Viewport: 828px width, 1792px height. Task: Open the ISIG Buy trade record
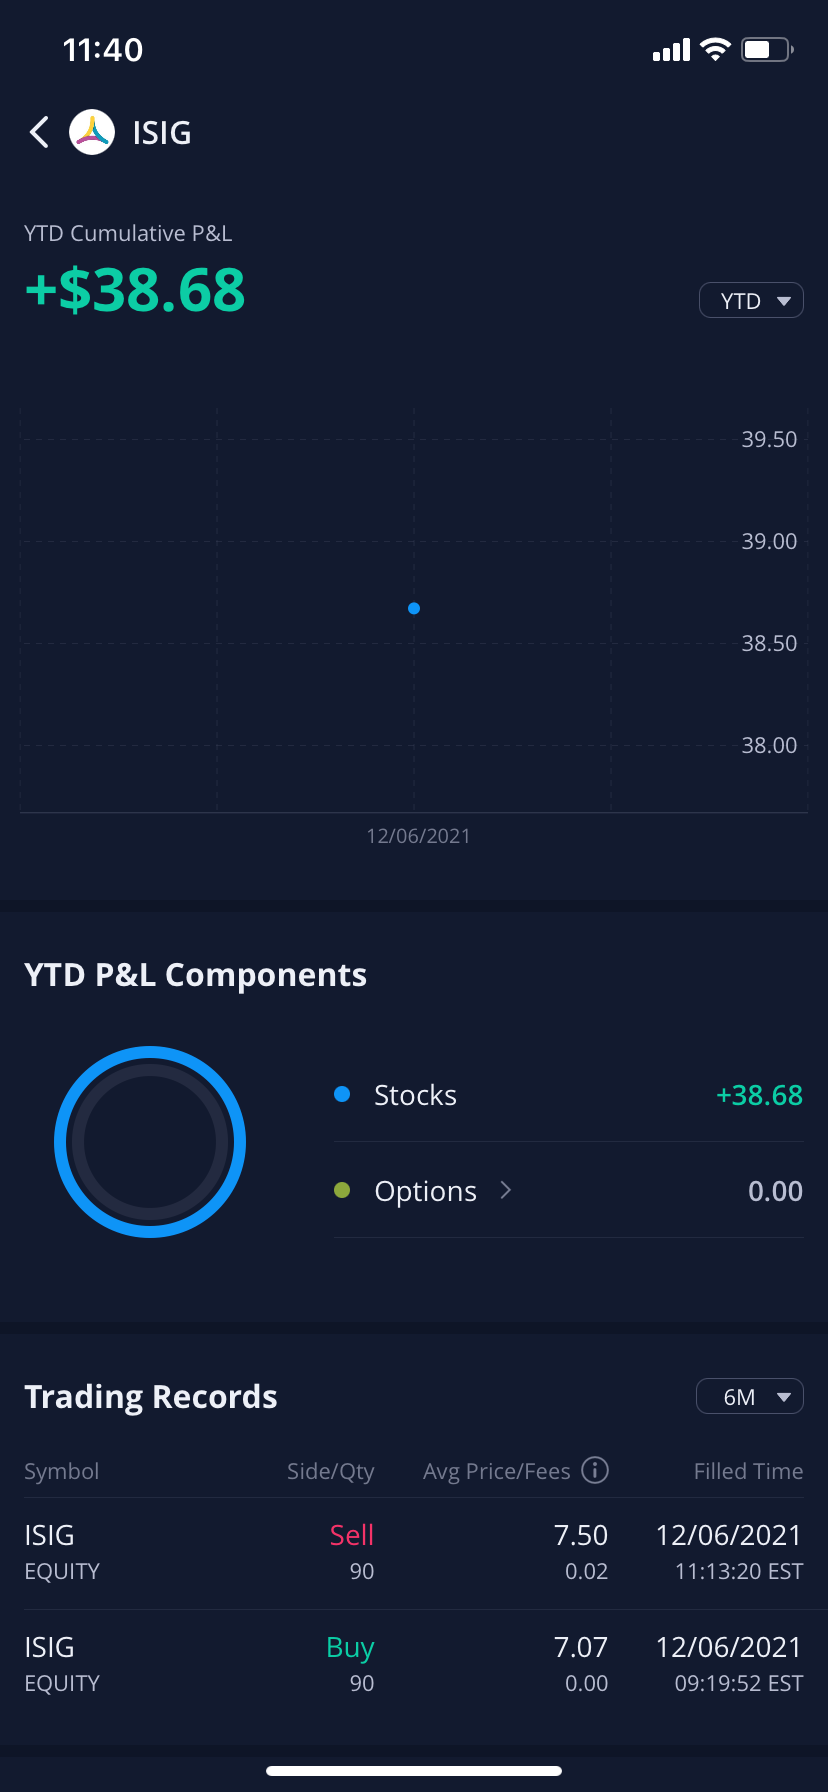[414, 1664]
